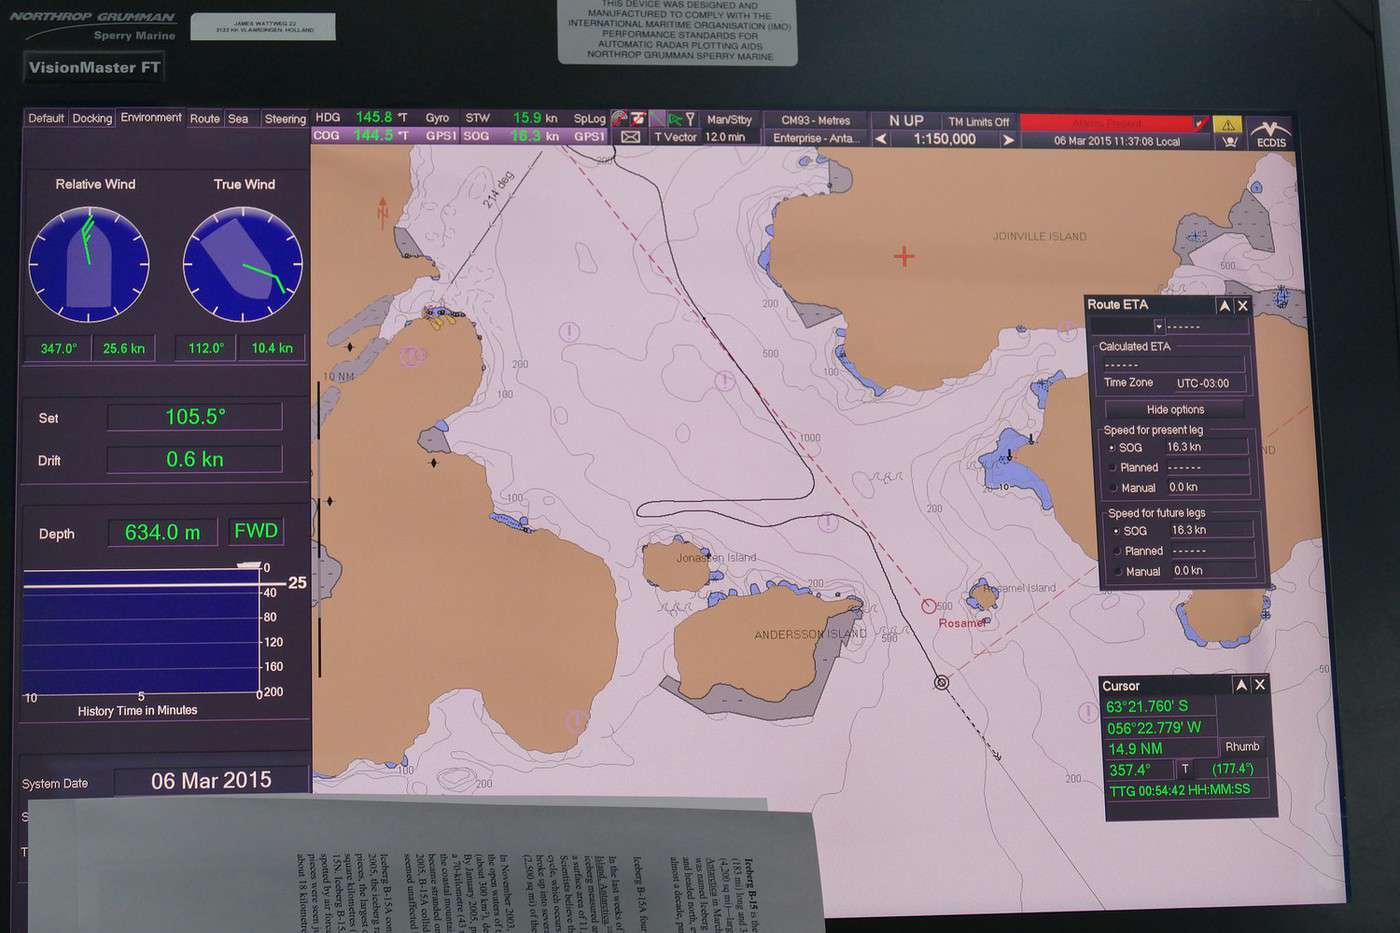Image resolution: width=1400 pixels, height=933 pixels.
Task: Select SOG for future legs speed
Action: pos(1116,531)
